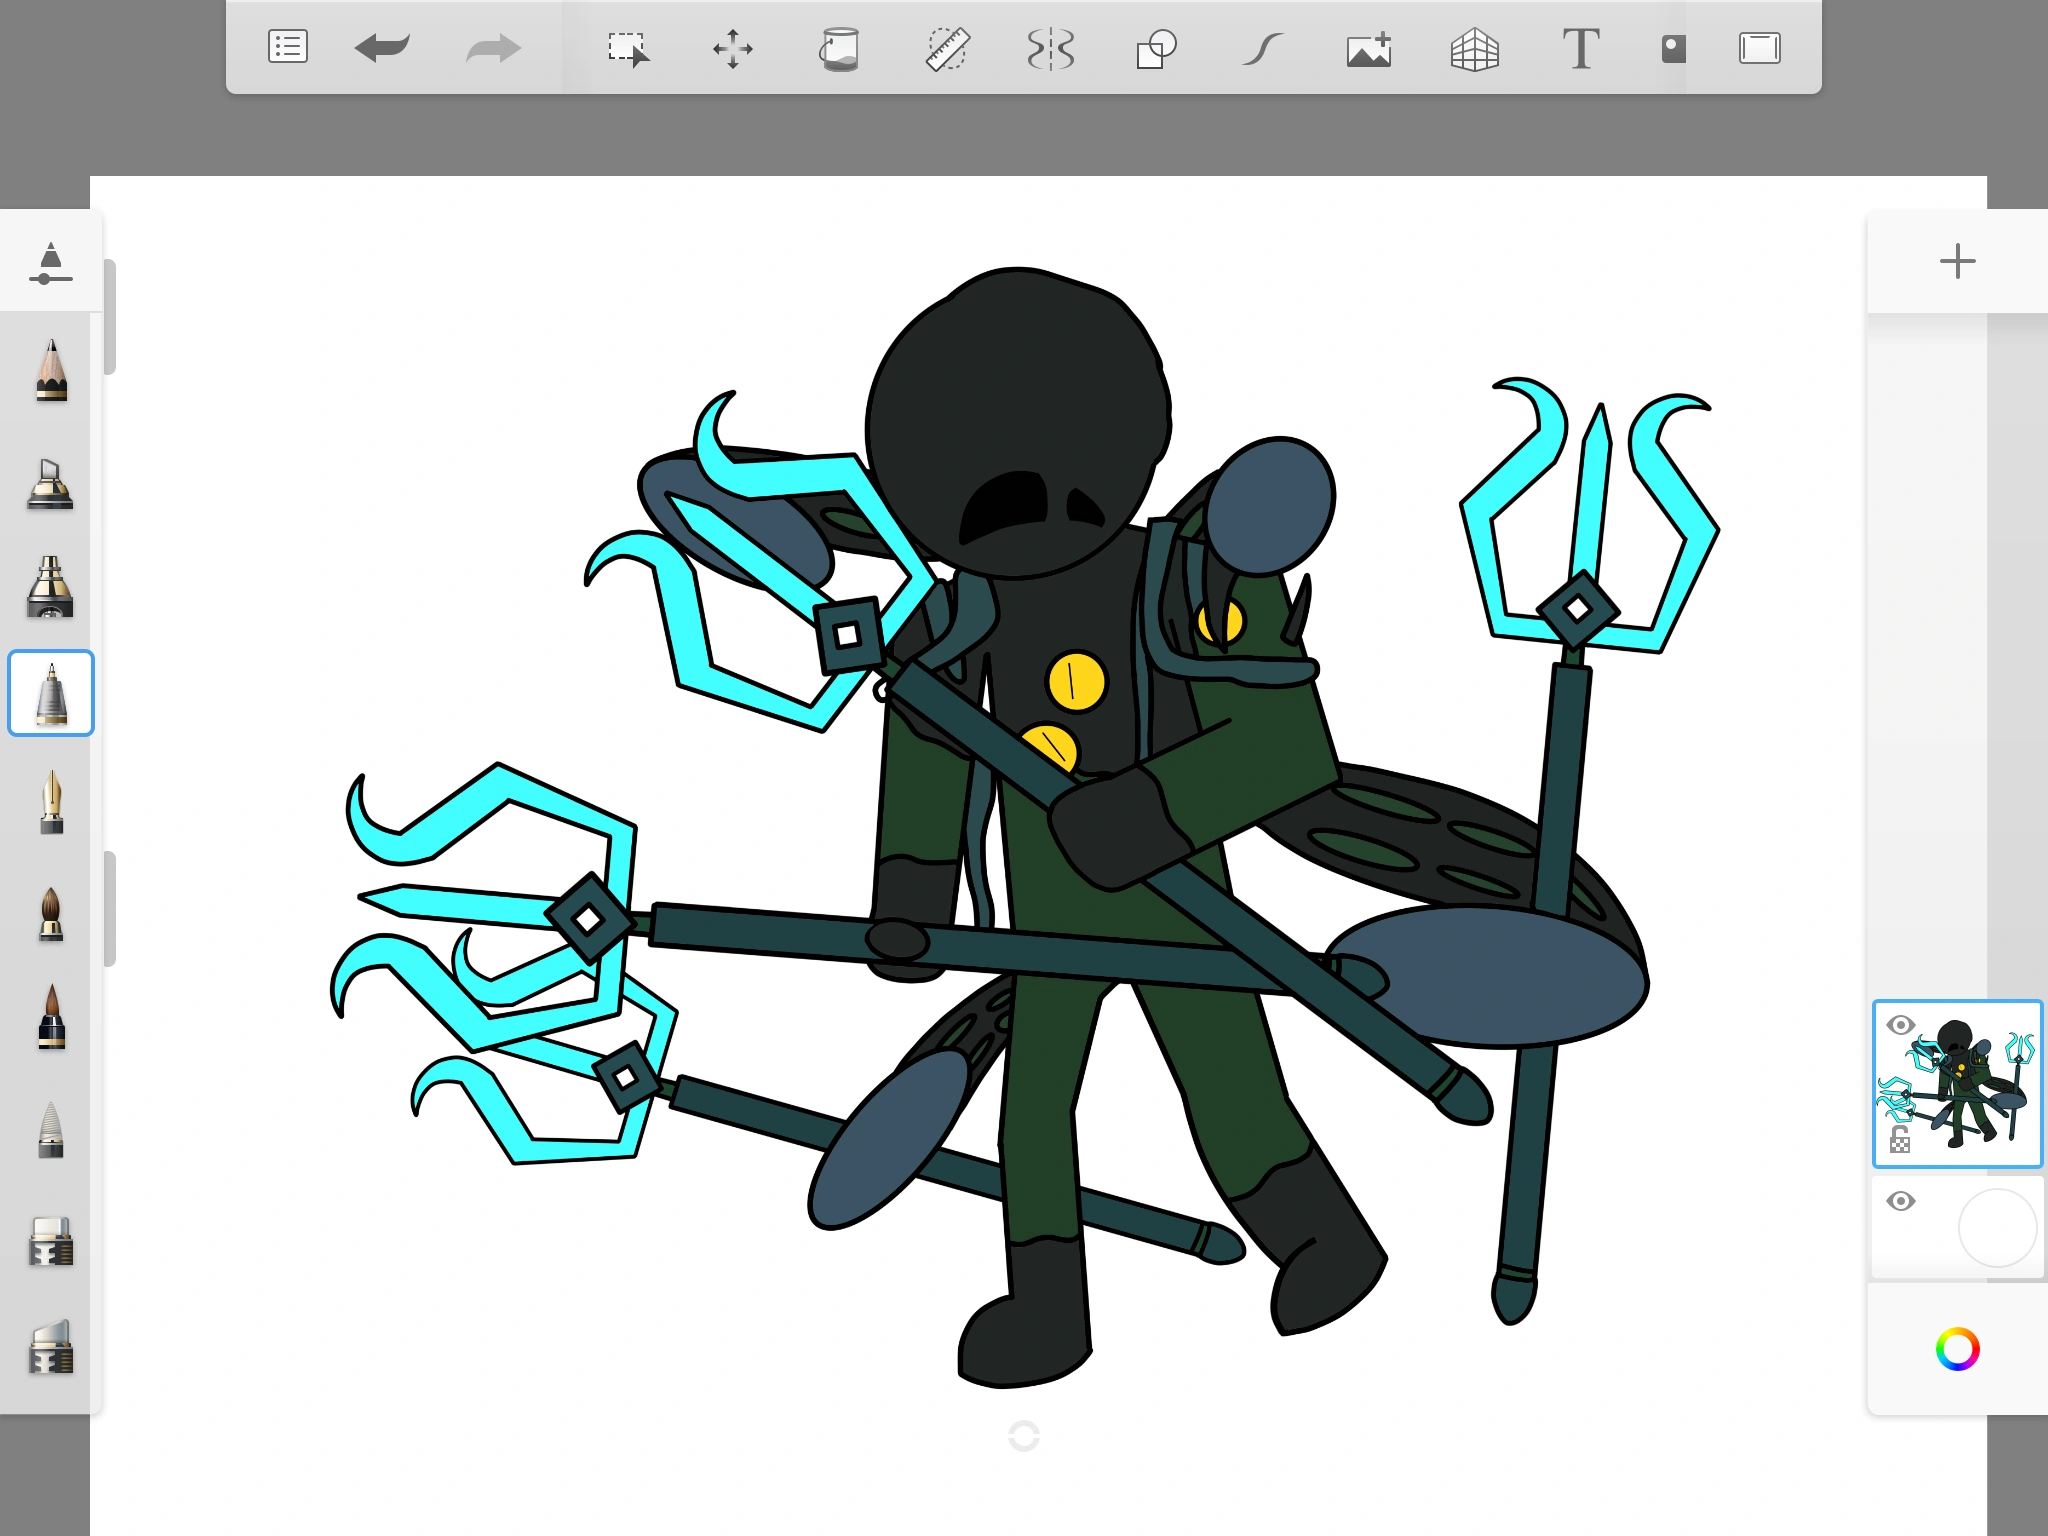
Task: Select the pencil brush
Action: point(51,370)
